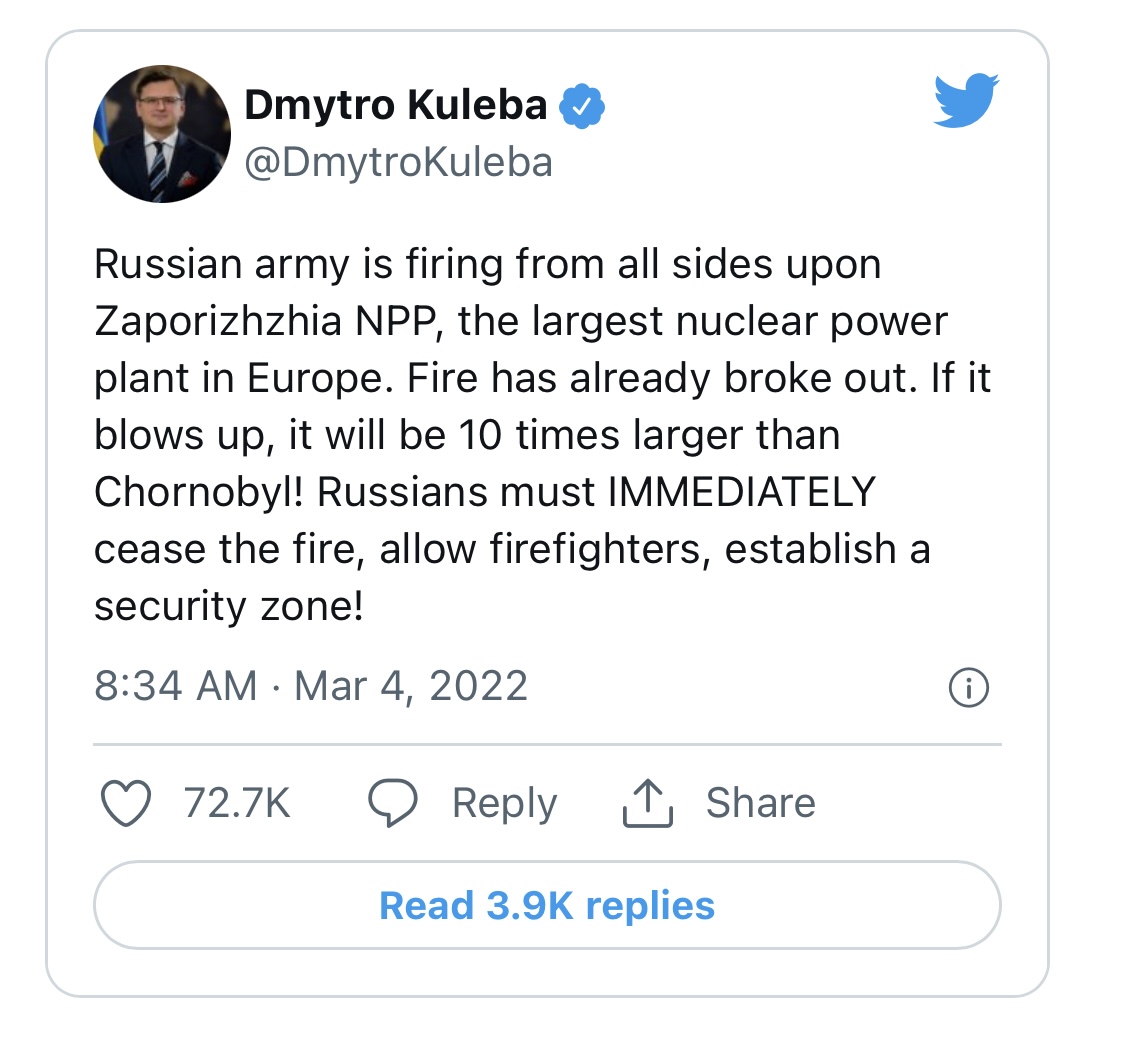The image size is (1125, 1039).
Task: Click the reply speech bubble icon
Action: 392,804
